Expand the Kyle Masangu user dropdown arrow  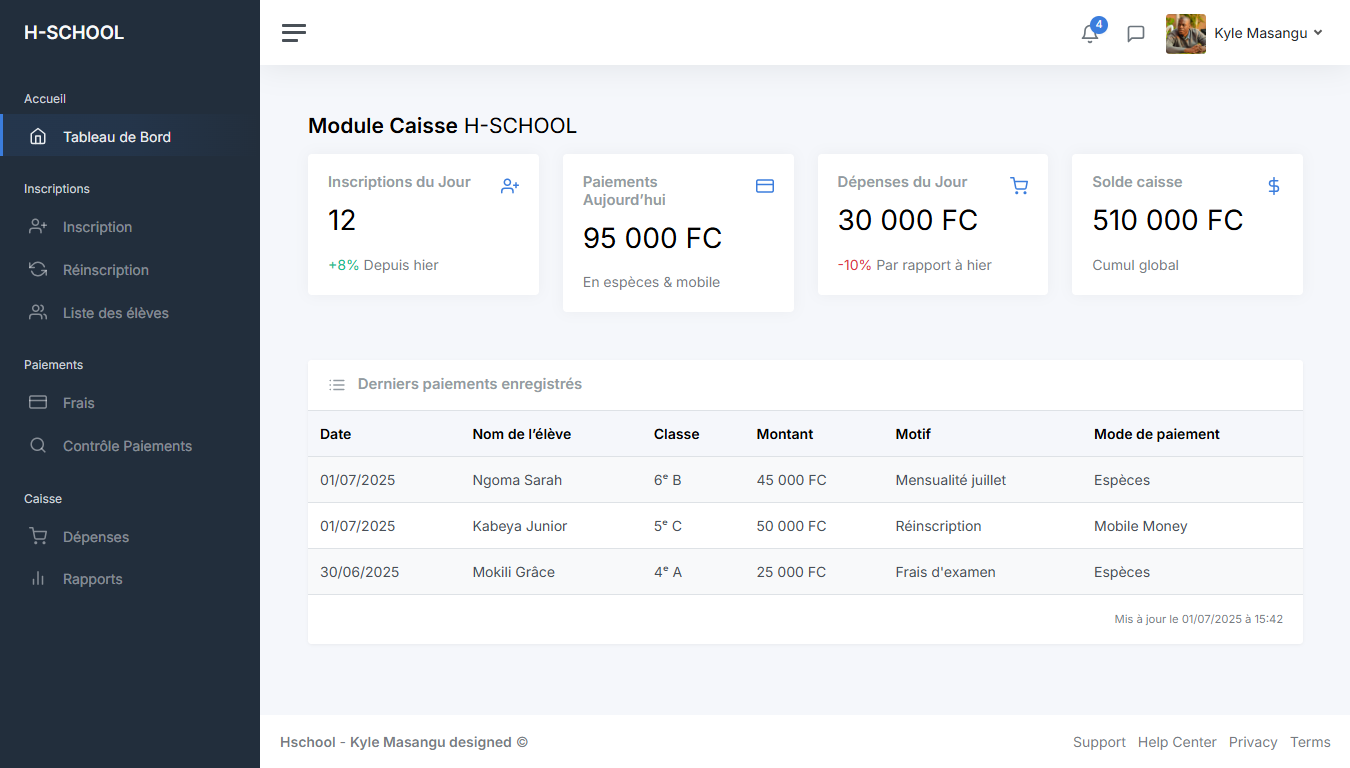1318,33
